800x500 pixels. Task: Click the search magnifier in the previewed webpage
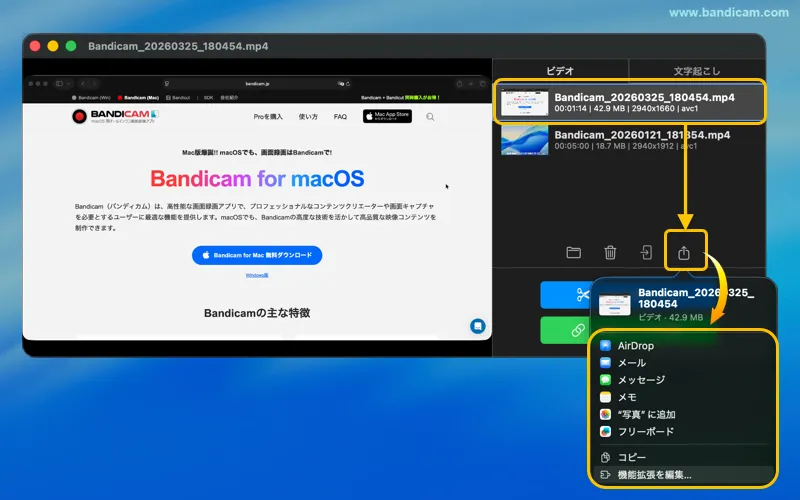pyautogui.click(x=430, y=117)
